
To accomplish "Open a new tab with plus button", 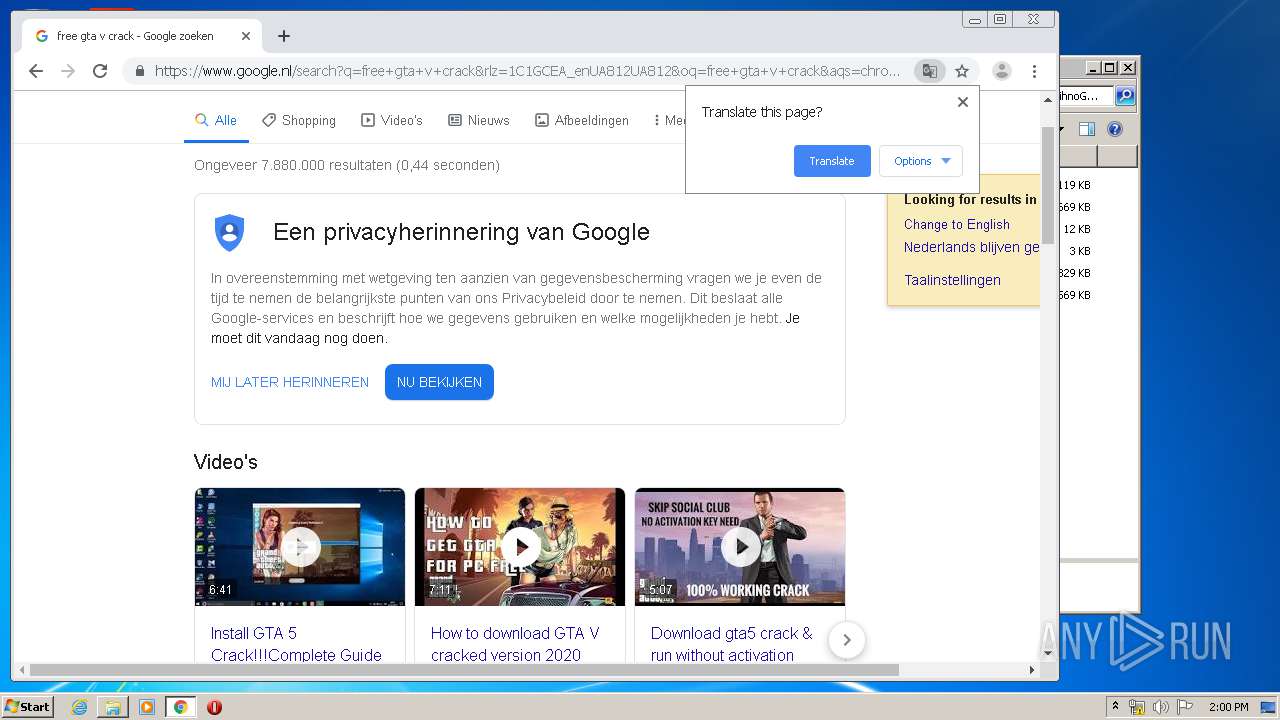I will 284,36.
